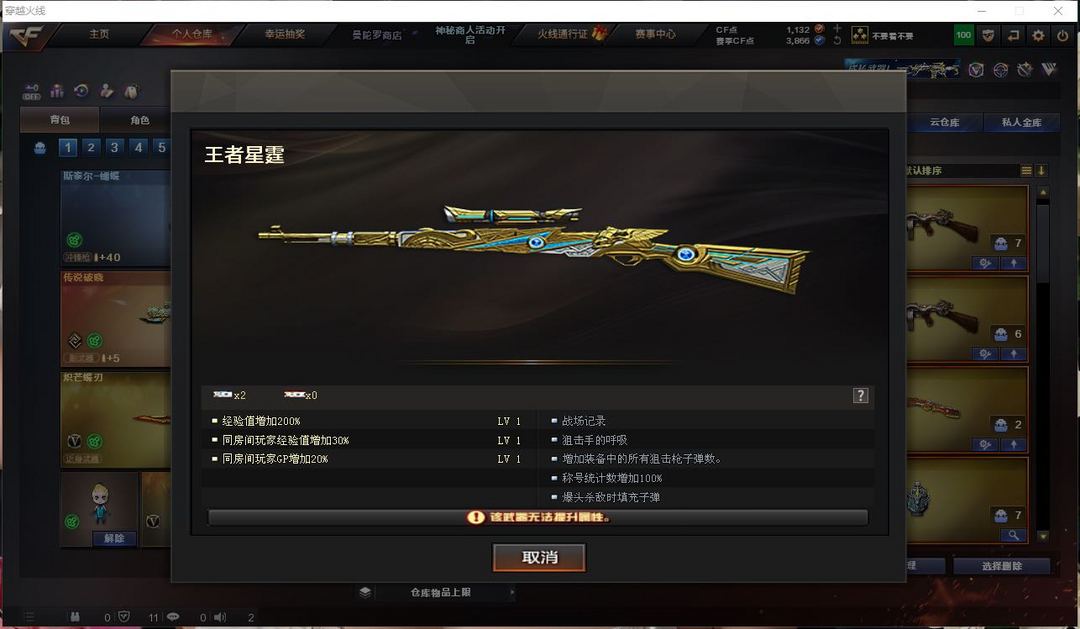
Task: Click the circular refresh icon above backpack
Action: coord(81,91)
